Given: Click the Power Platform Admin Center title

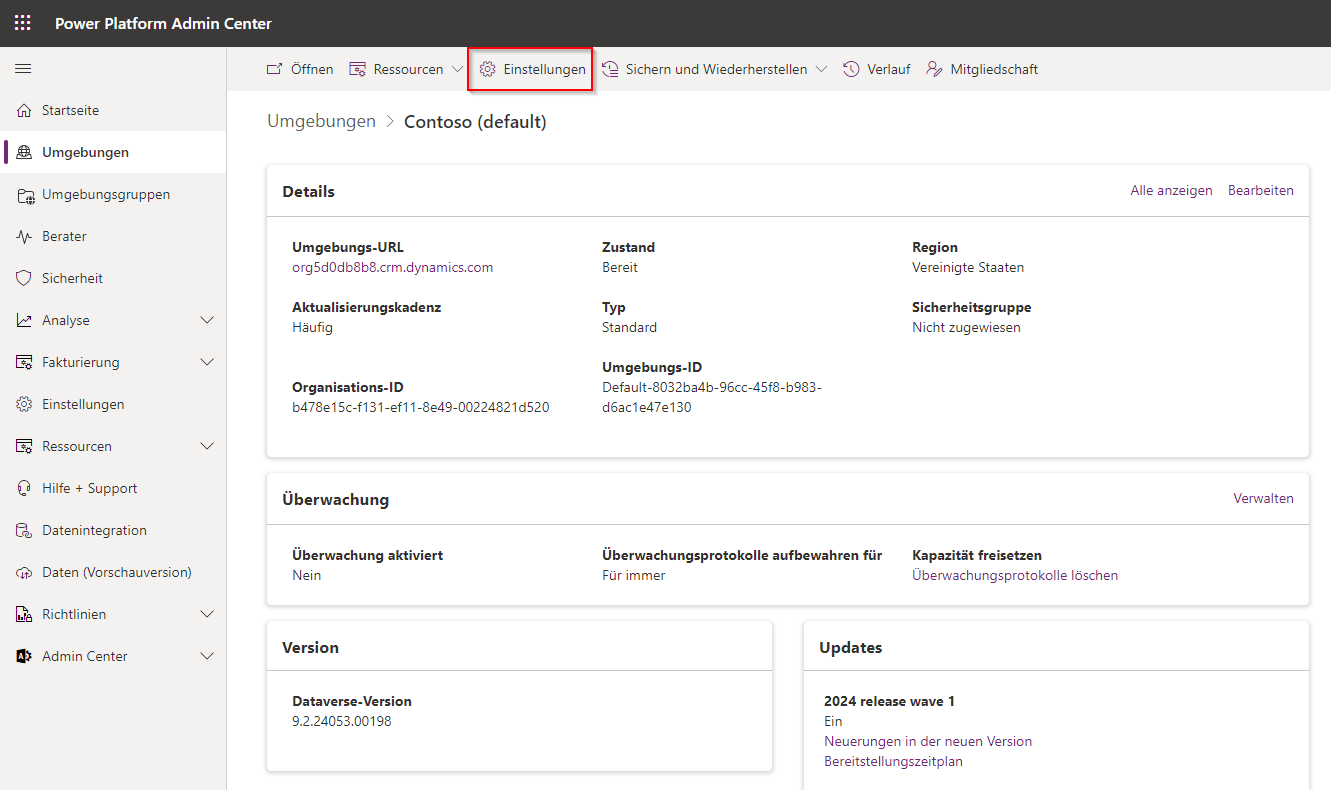Looking at the screenshot, I should (x=163, y=24).
